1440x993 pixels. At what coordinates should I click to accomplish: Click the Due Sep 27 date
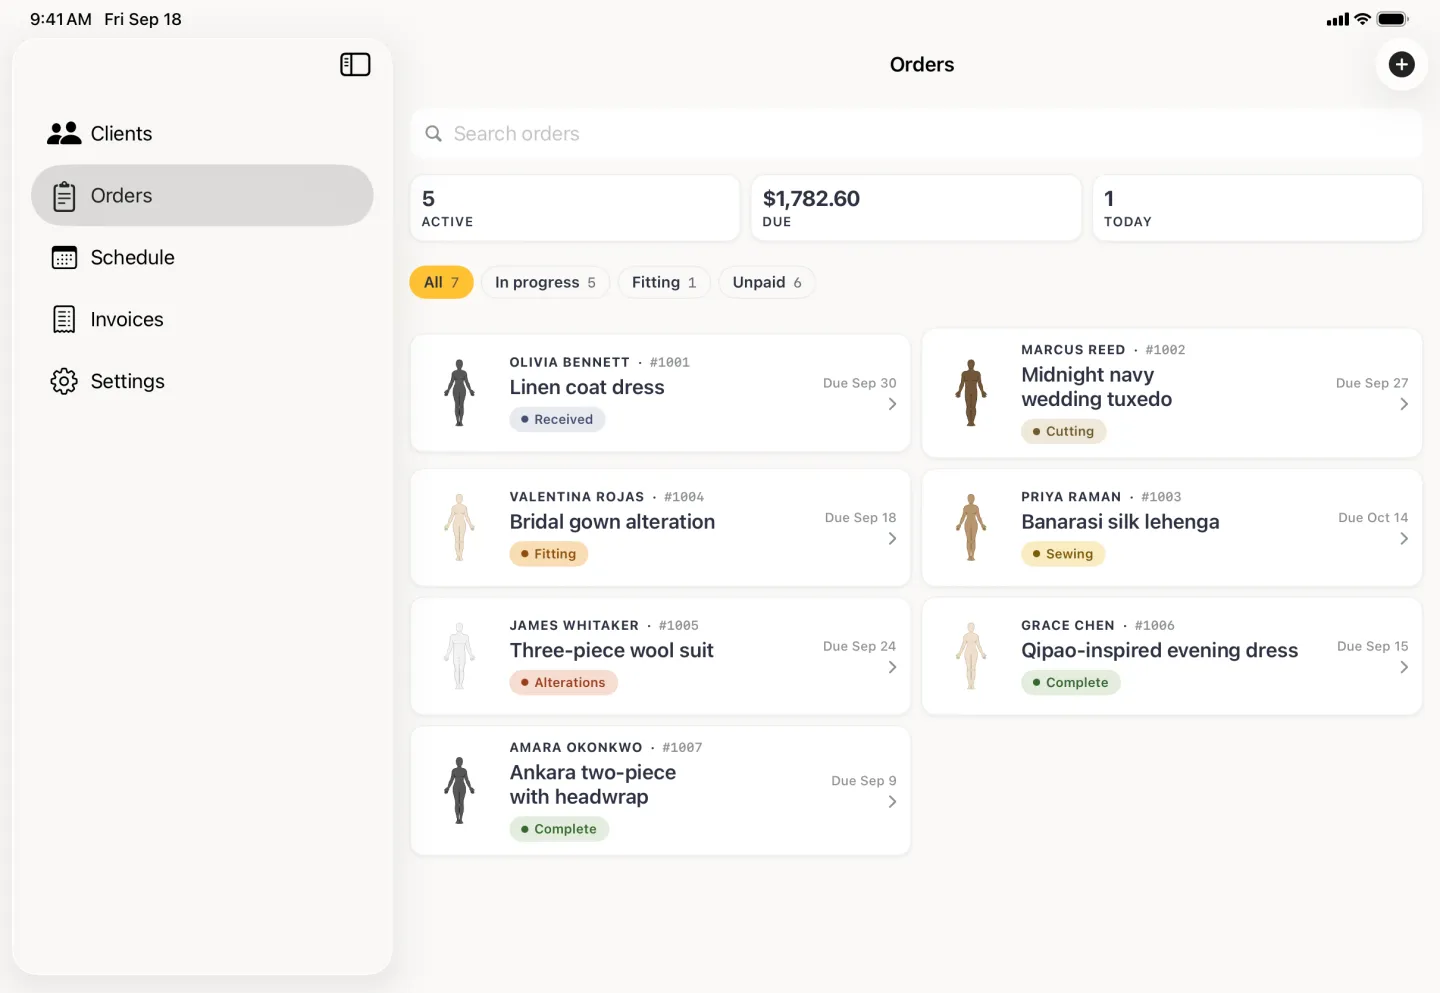(x=1372, y=383)
